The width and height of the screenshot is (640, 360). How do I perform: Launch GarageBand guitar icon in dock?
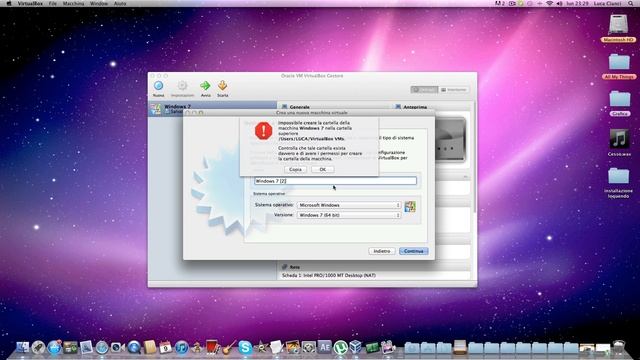pos(229,347)
